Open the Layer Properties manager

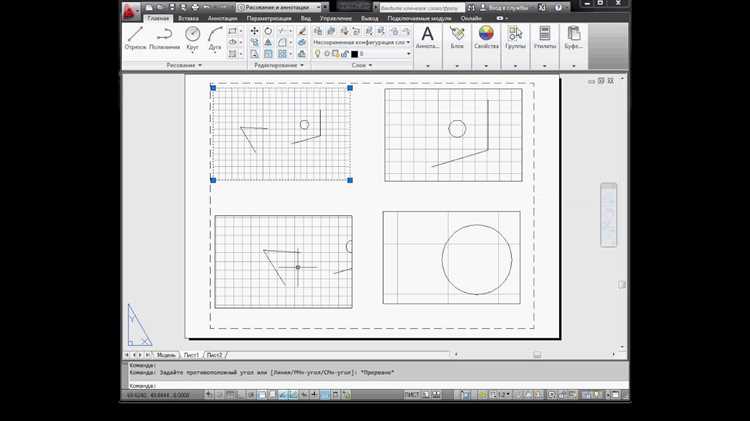coord(318,31)
